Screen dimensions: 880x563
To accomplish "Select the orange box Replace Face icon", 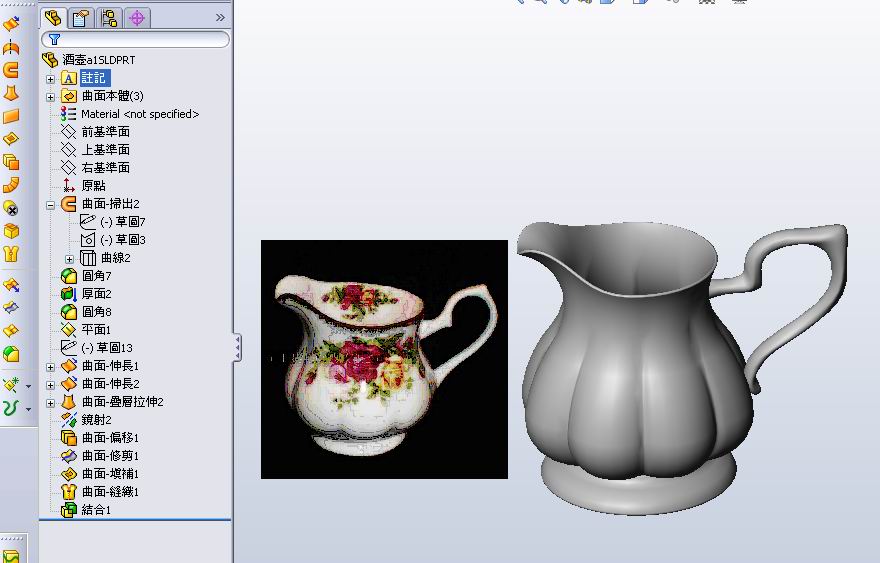I will coord(11,231).
